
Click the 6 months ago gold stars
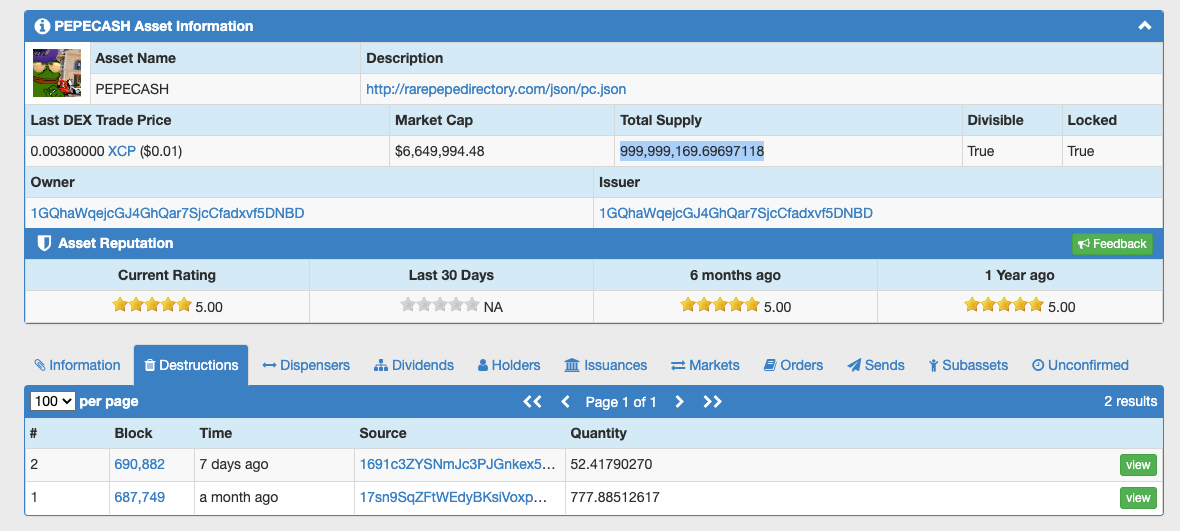(720, 305)
